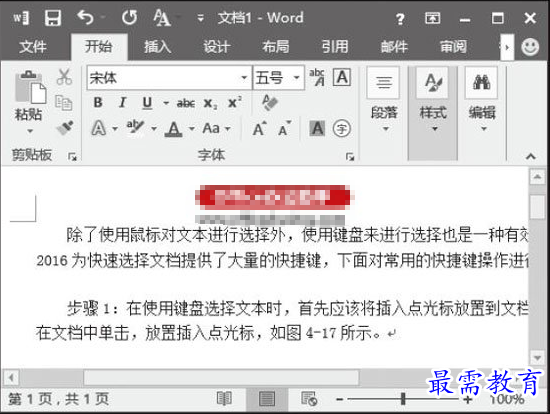The image size is (550, 414).
Task: Open Word Help question mark
Action: coord(400,18)
